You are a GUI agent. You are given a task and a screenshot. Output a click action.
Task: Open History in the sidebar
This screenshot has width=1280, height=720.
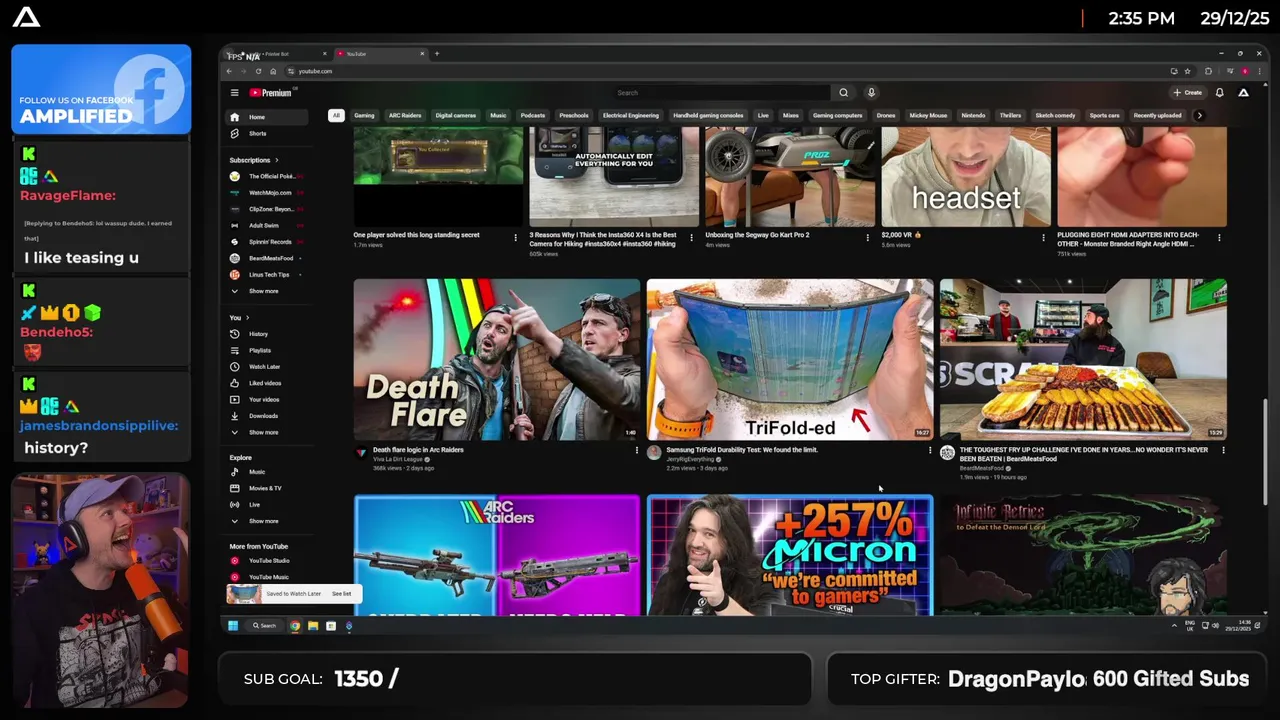(267, 334)
